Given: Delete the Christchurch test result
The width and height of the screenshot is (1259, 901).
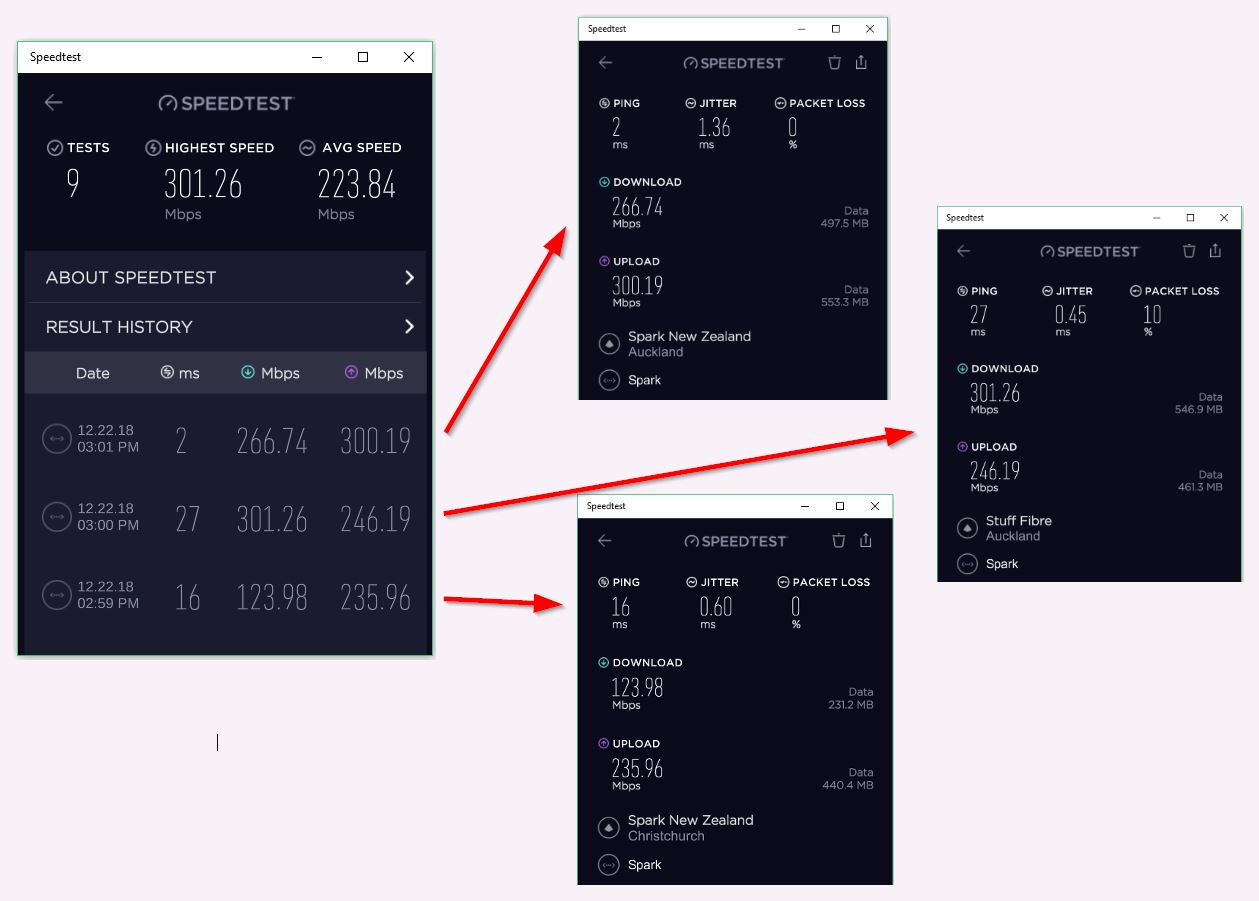Looking at the screenshot, I should tap(838, 541).
